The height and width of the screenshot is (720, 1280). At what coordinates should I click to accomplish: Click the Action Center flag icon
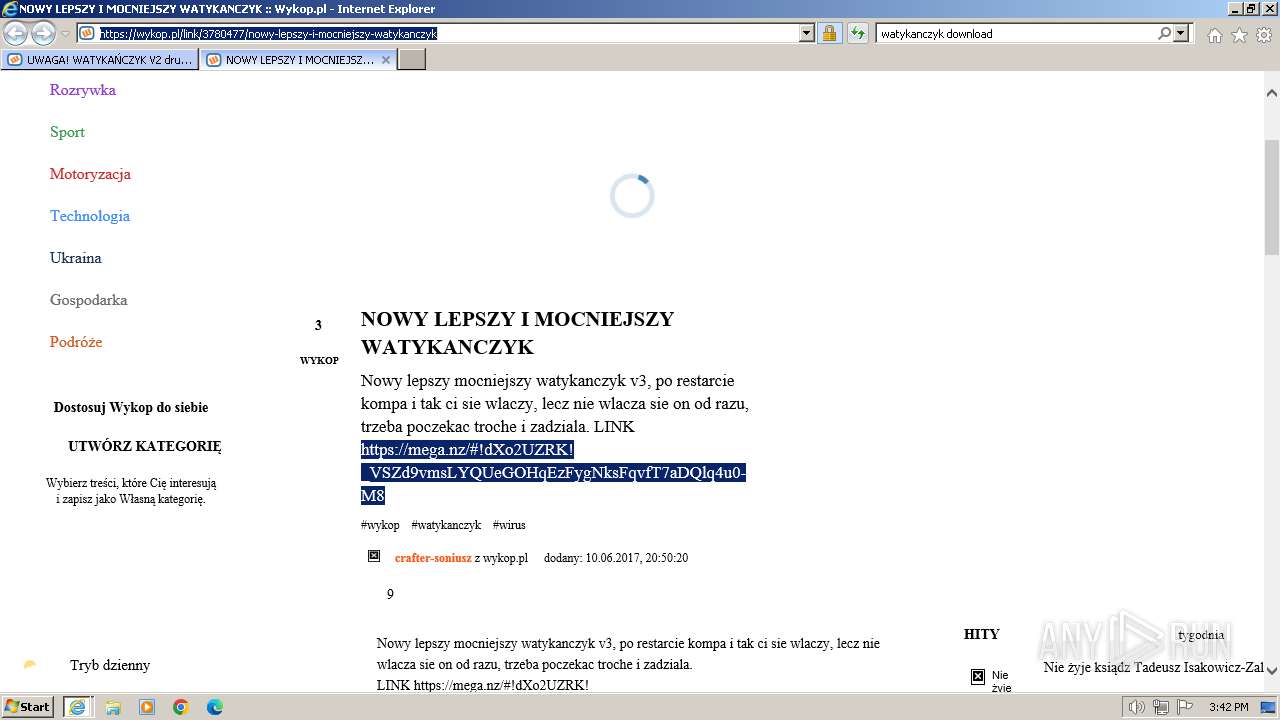pos(1184,707)
